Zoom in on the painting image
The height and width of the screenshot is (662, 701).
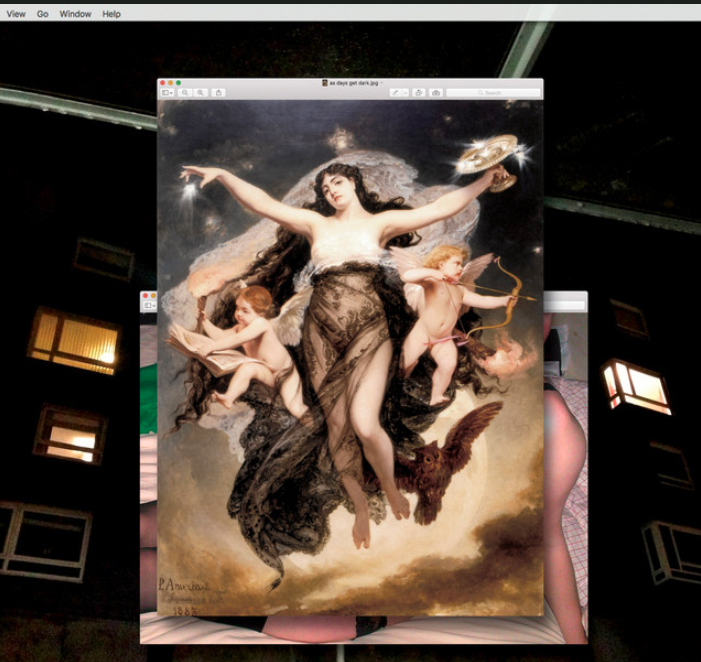[x=201, y=93]
